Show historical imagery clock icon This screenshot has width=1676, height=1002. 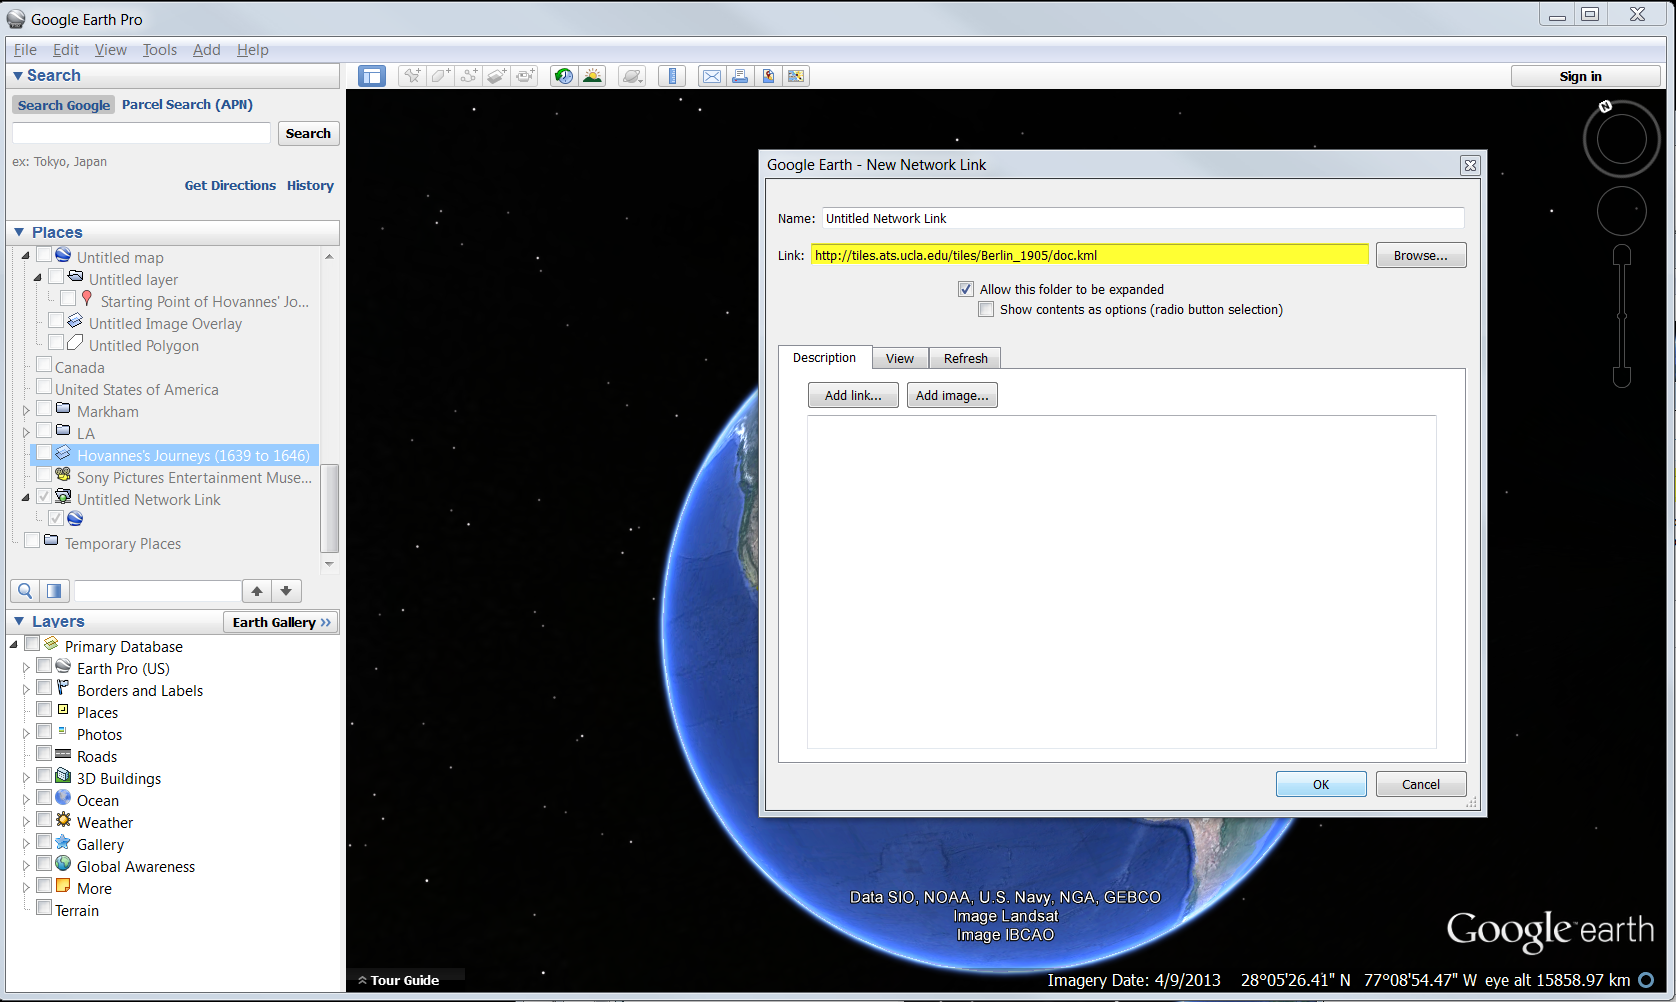tap(564, 76)
